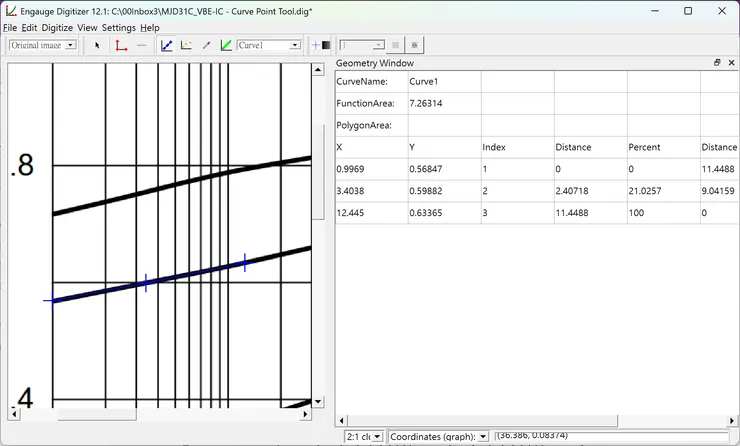
Task: Select the Color Picker tool
Action: [x=206, y=45]
